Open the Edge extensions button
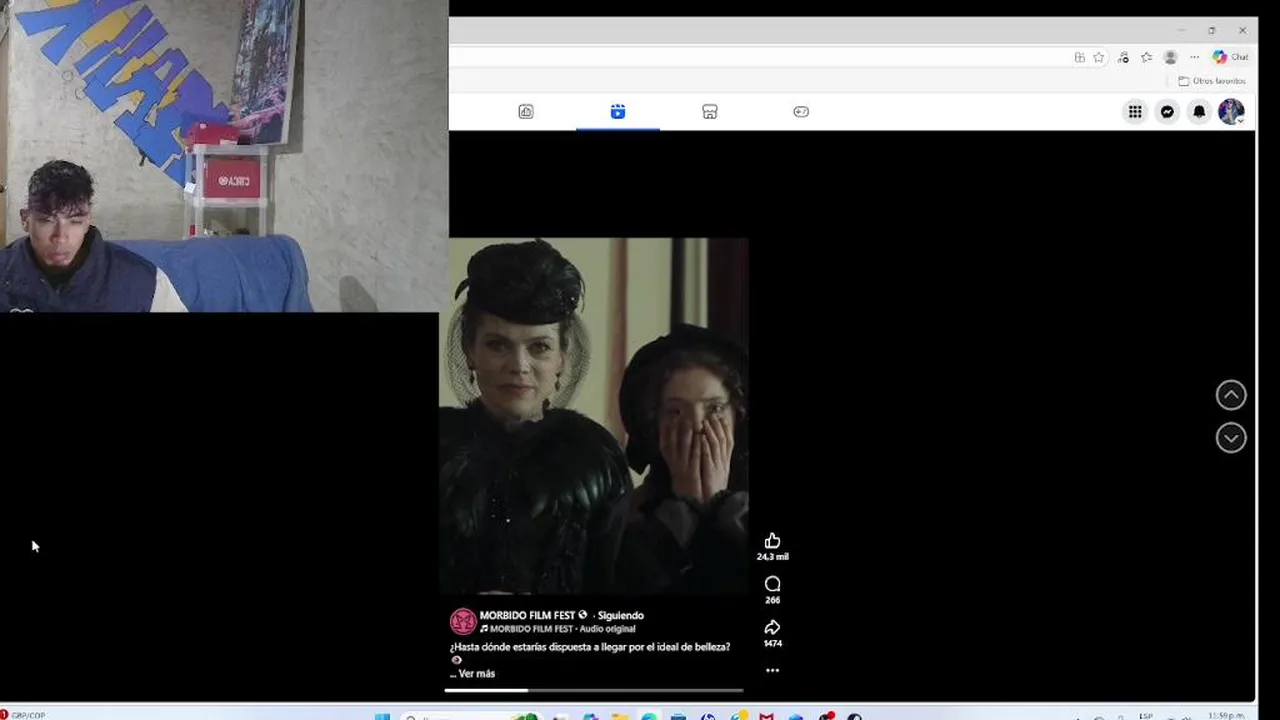The height and width of the screenshot is (720, 1280). pos(1123,57)
